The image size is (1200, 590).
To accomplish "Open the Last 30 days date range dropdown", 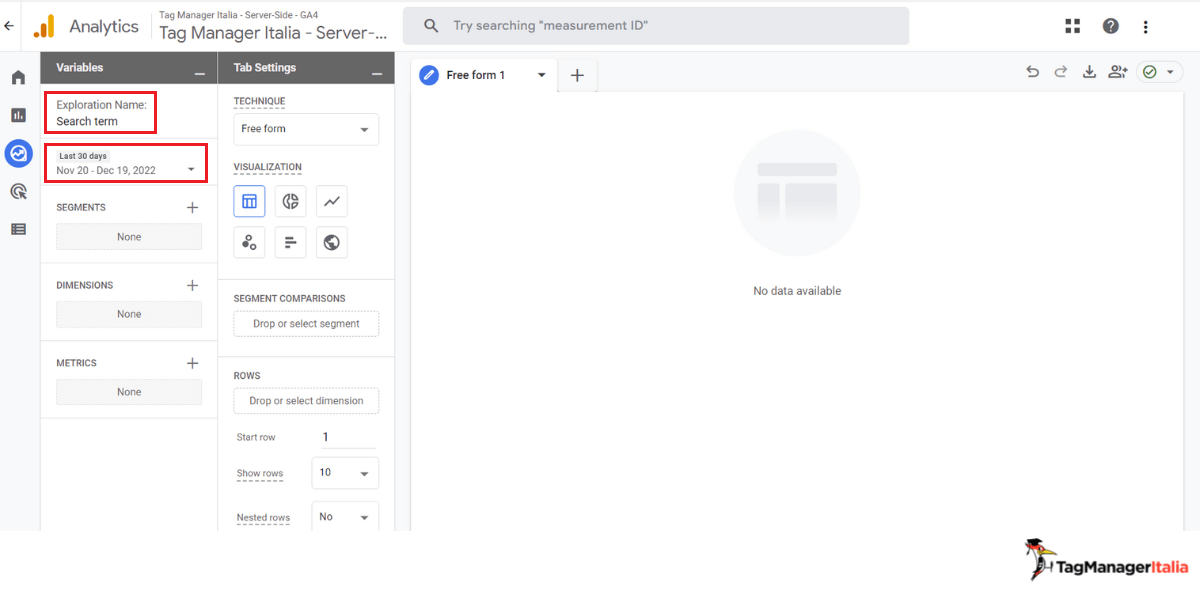I will (x=127, y=163).
